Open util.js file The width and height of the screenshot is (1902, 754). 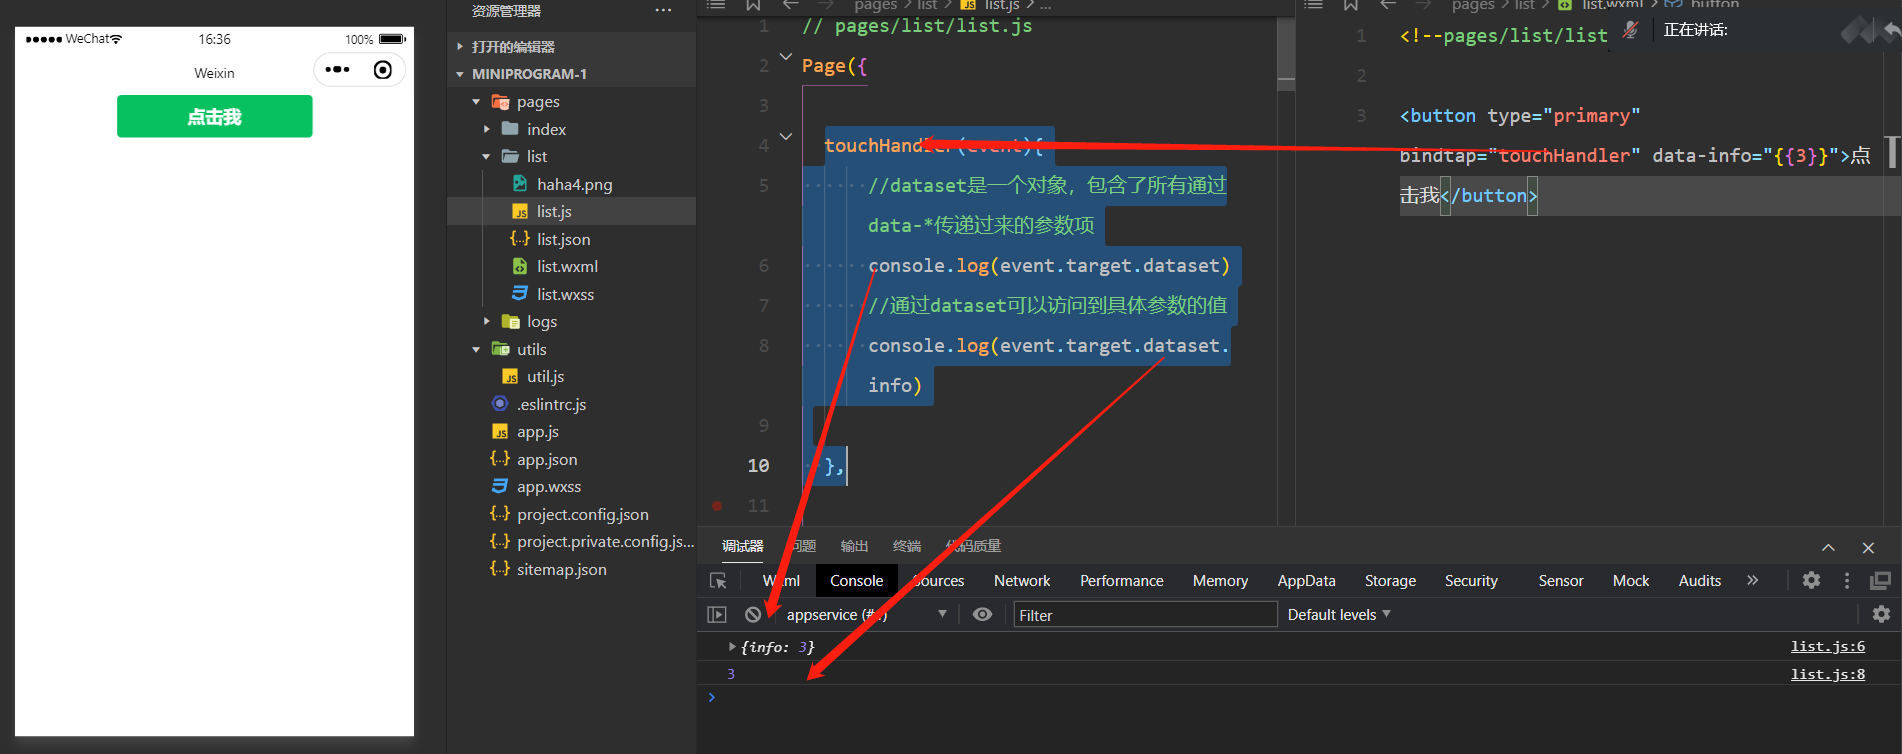[545, 377]
